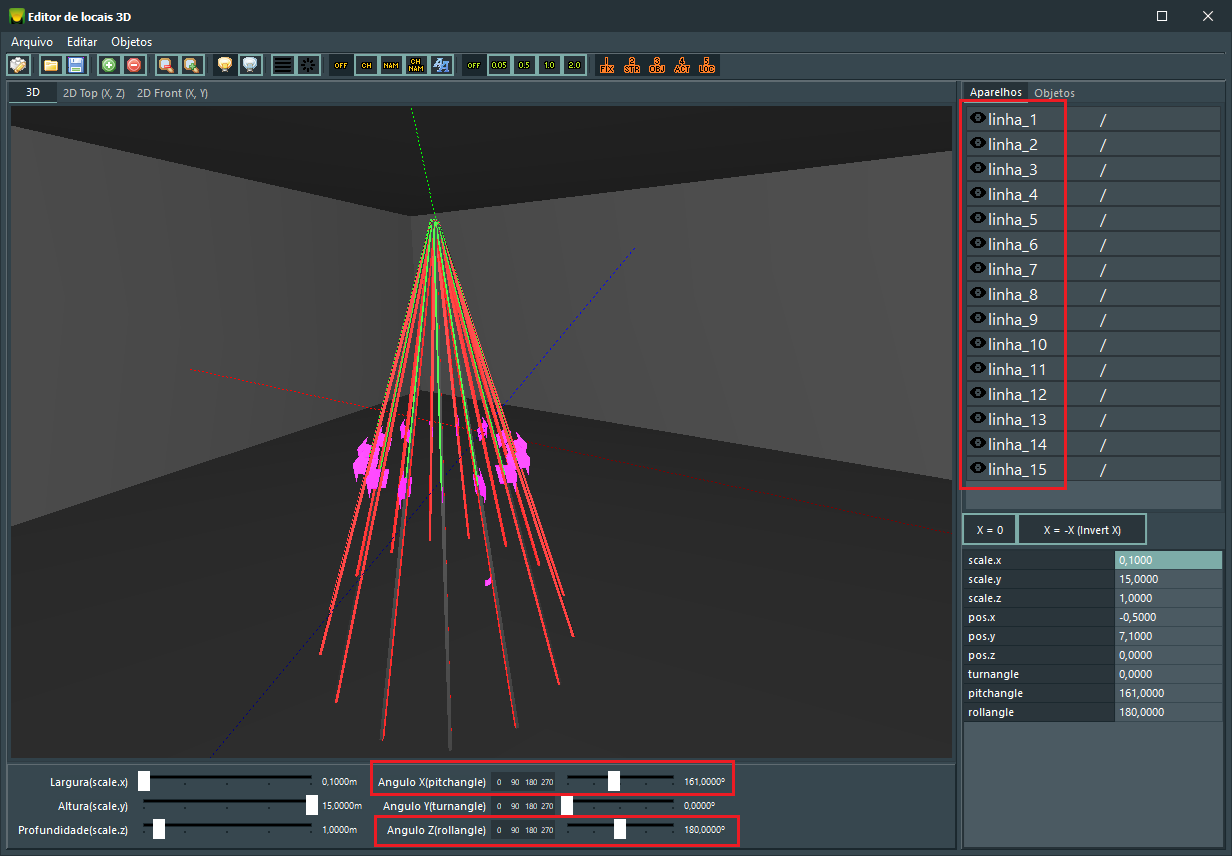Toggle the eye icon for linha_15
This screenshot has width=1232, height=856.
pos(977,468)
